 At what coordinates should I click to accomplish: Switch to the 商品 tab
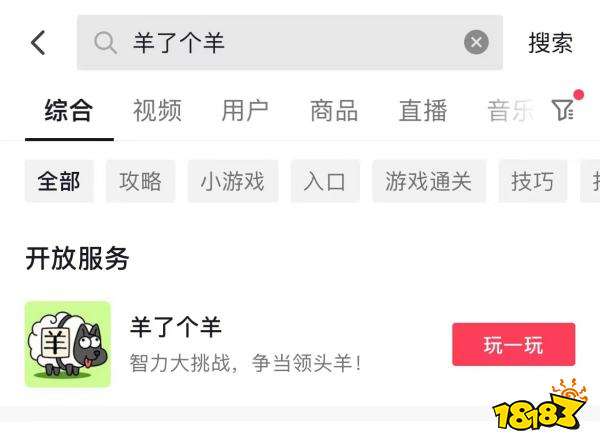coord(334,110)
